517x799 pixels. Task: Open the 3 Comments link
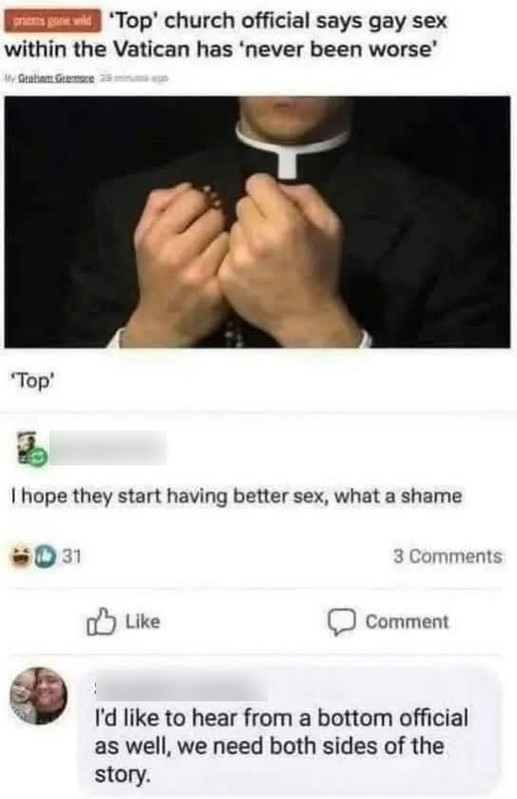click(x=448, y=556)
